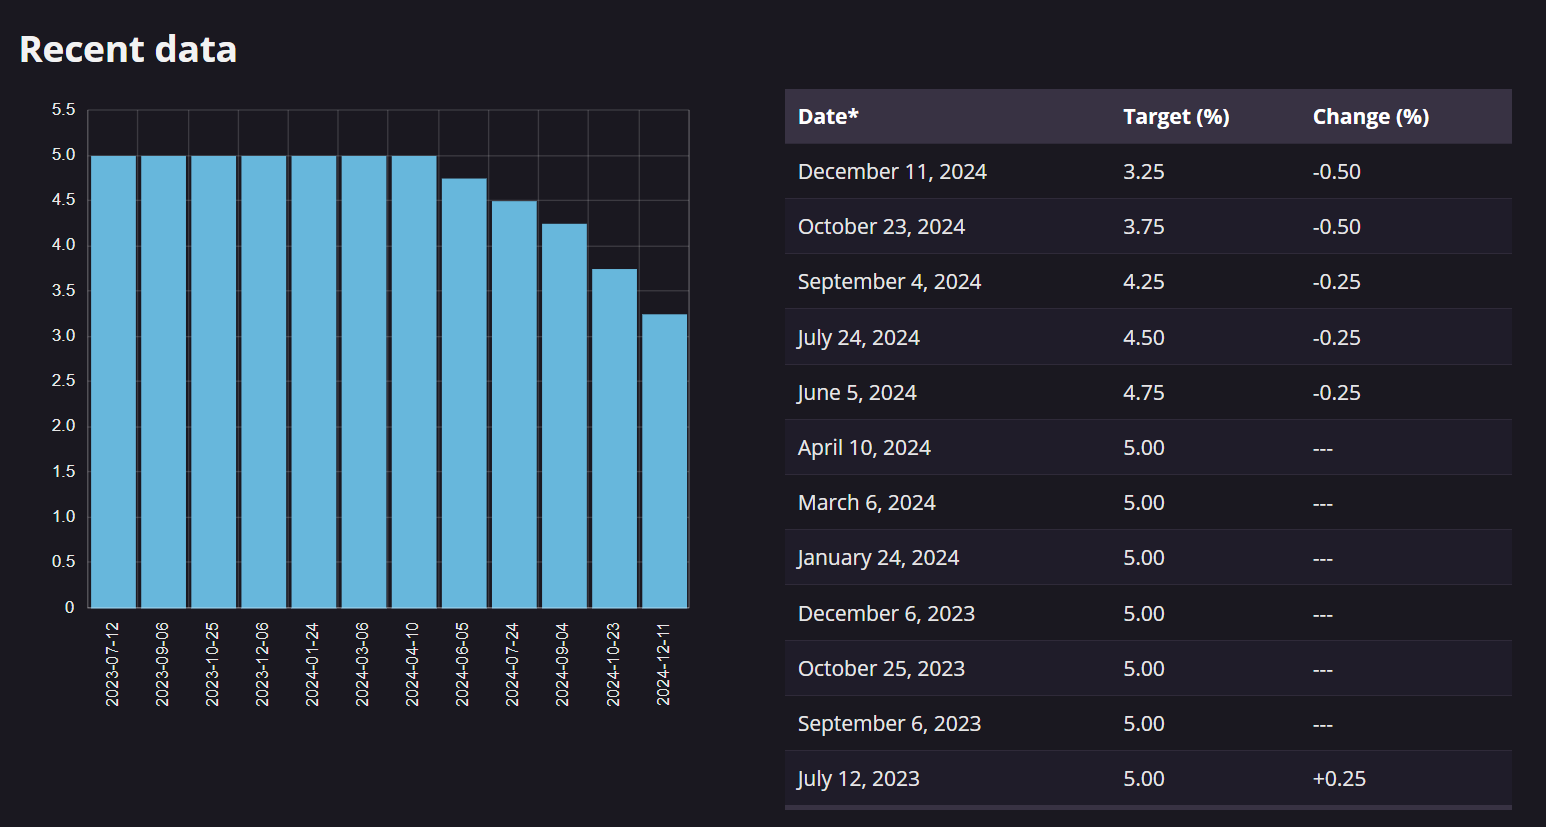Viewport: 1546px width, 827px height.
Task: Click the 2023-07-12 x-axis label
Action: (112, 664)
